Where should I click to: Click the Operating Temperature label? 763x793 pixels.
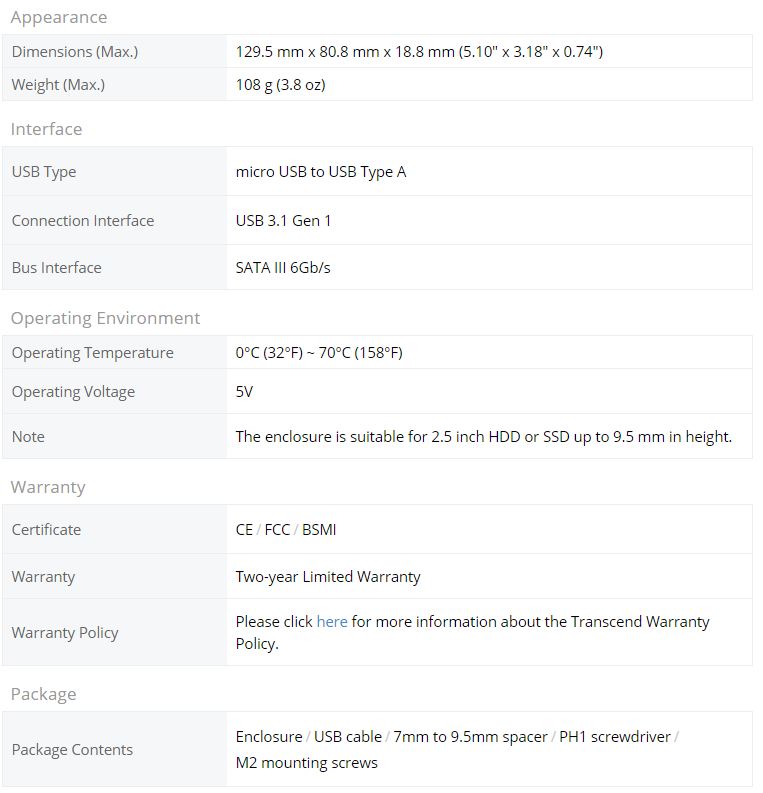click(93, 353)
